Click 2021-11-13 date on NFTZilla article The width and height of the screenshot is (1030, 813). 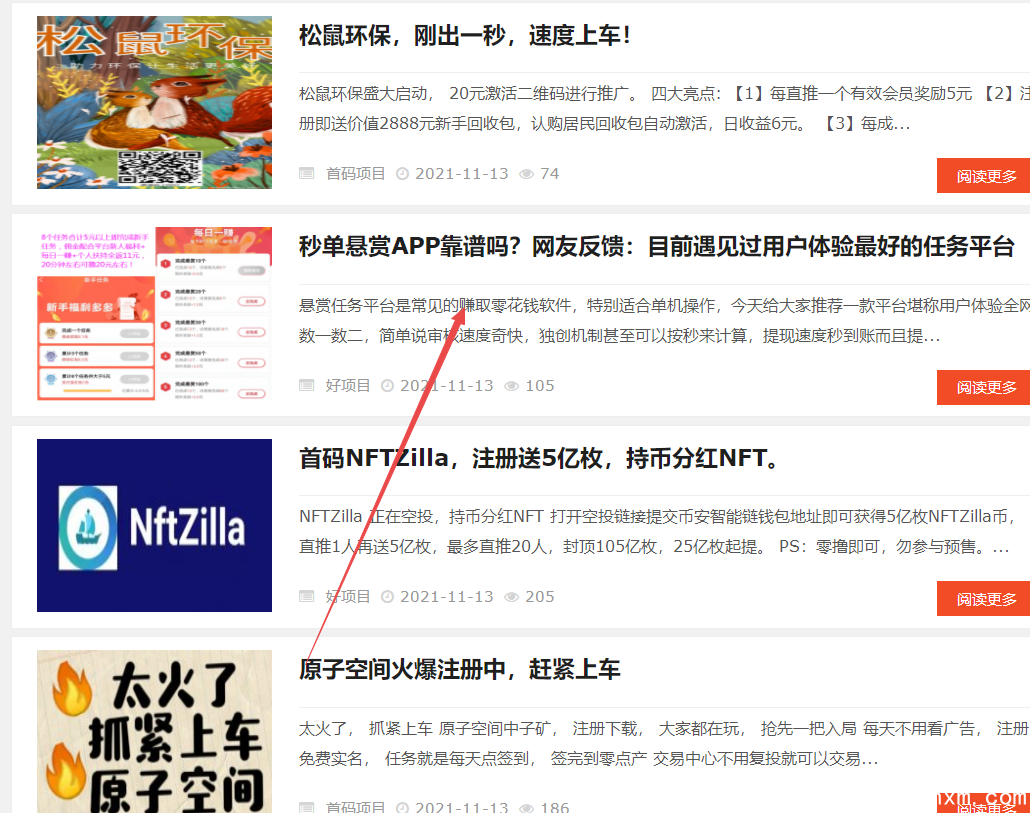pyautogui.click(x=447, y=596)
